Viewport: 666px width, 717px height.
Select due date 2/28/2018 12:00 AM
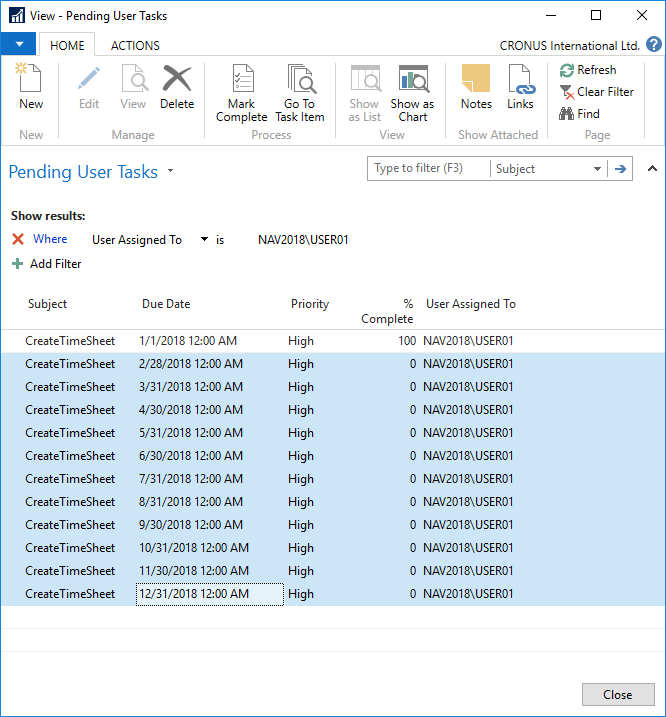tap(191, 364)
